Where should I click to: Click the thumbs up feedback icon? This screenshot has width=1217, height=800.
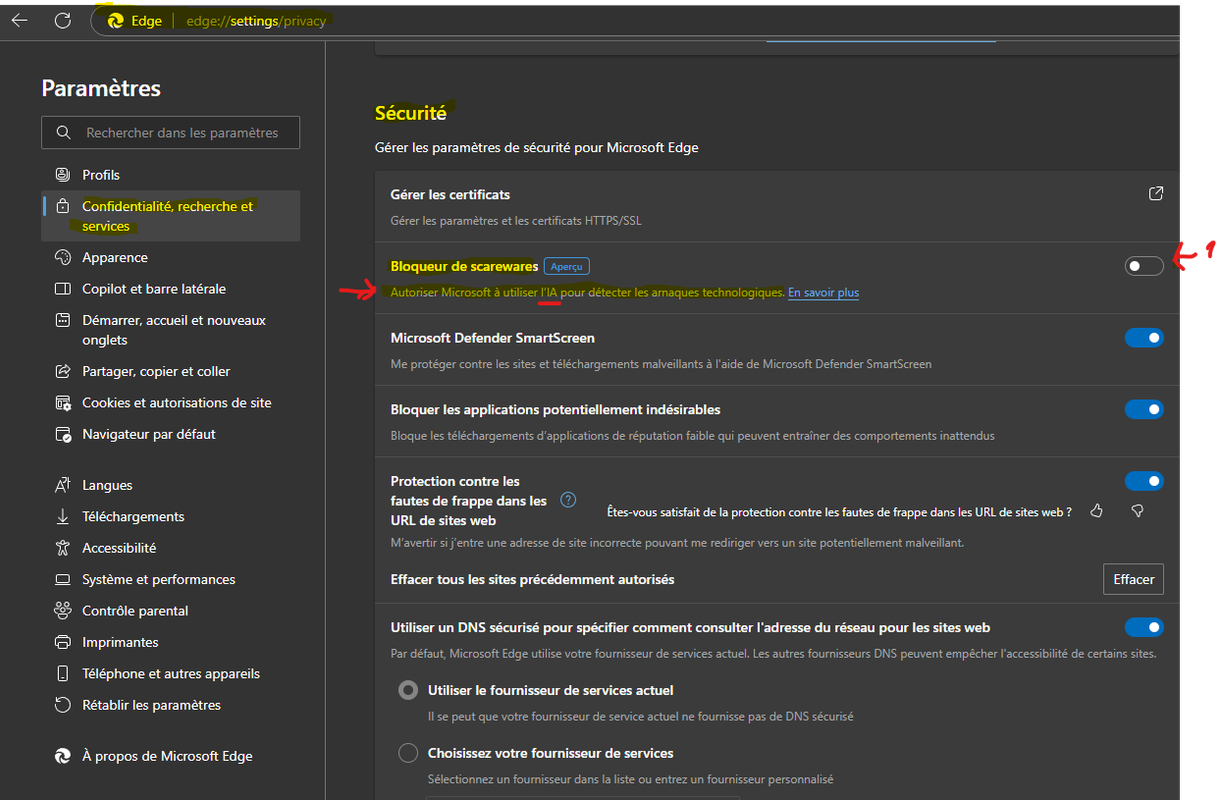pyautogui.click(x=1097, y=511)
